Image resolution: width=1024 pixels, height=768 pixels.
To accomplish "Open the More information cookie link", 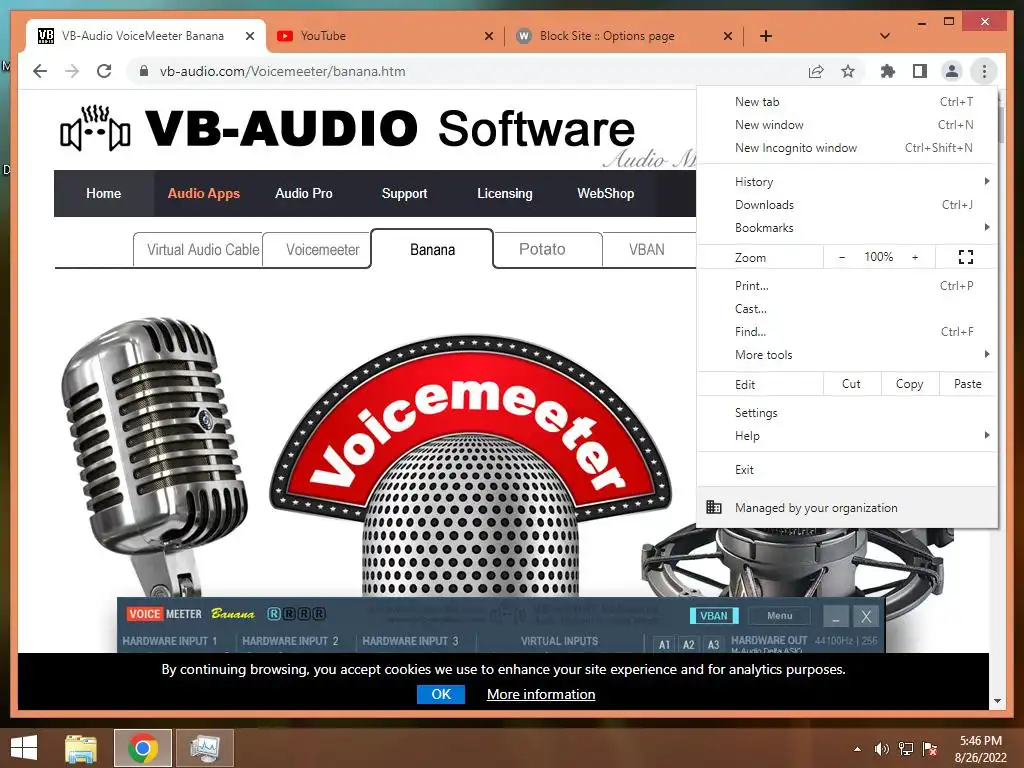I will 541,694.
